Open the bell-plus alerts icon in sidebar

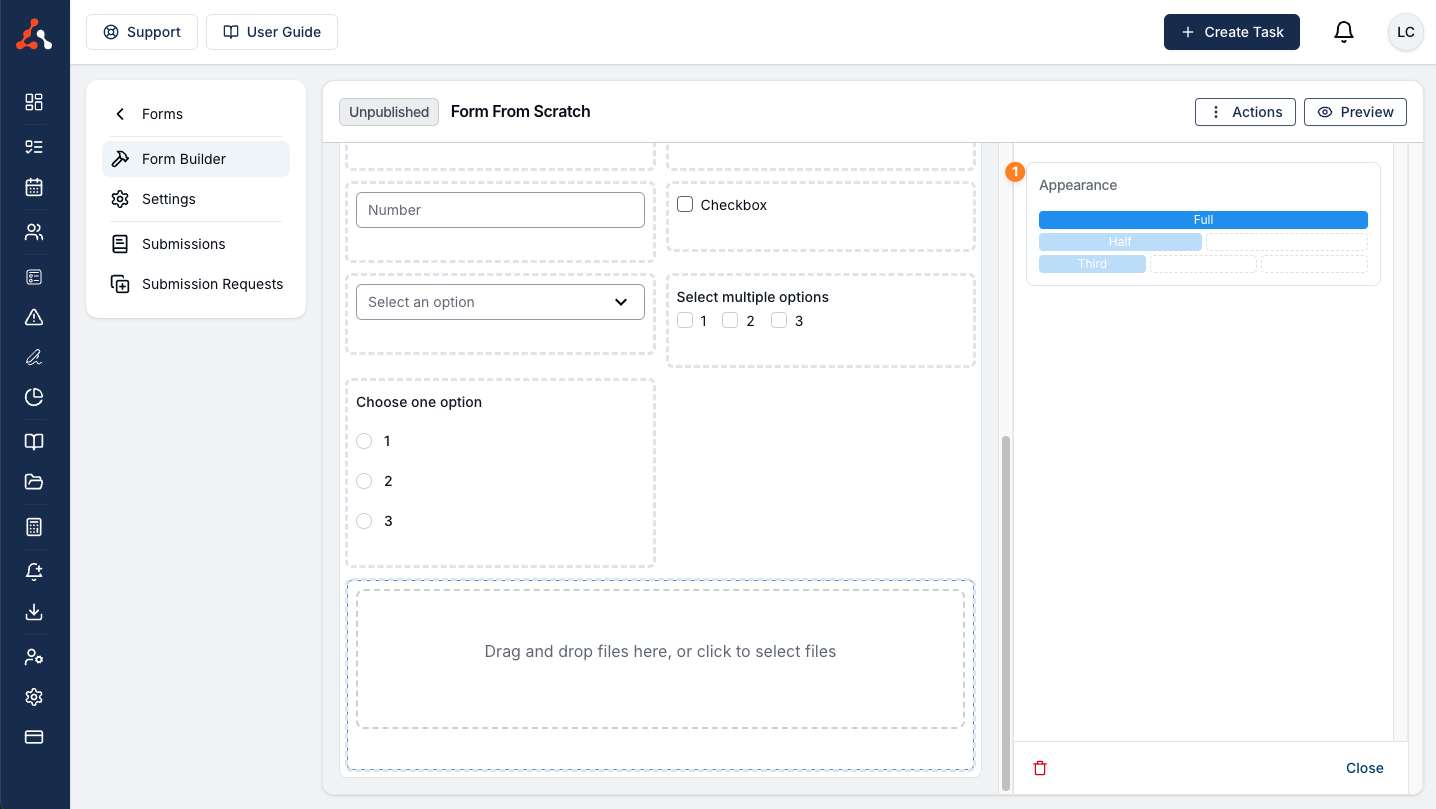pyautogui.click(x=34, y=572)
